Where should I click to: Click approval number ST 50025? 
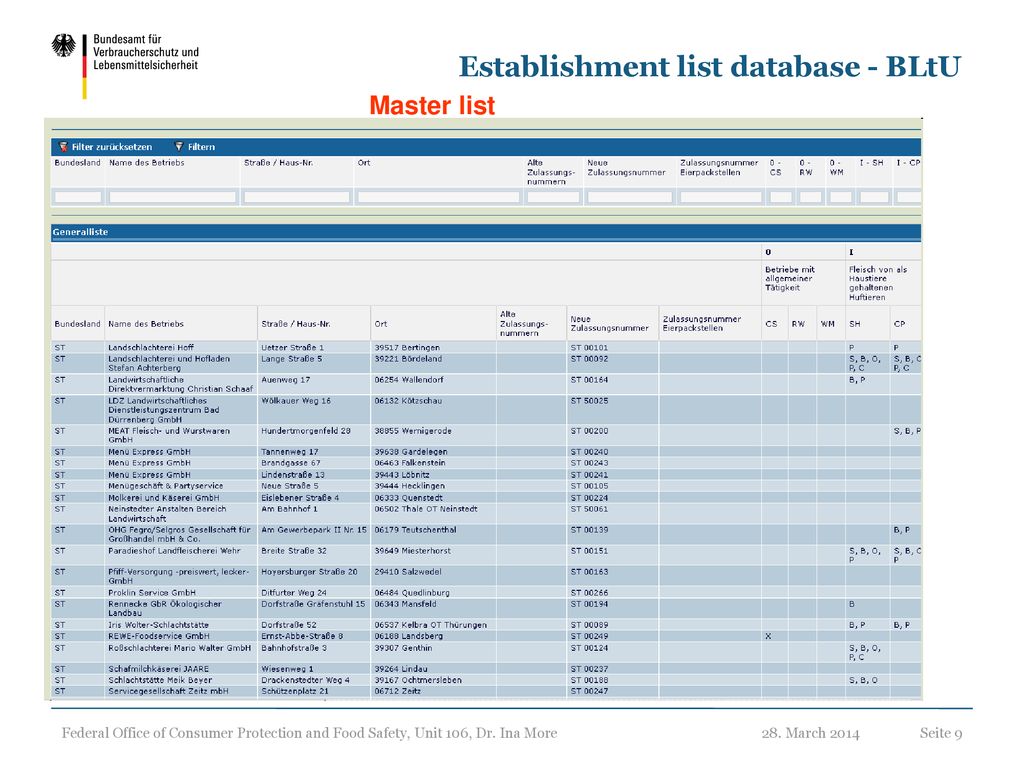click(589, 401)
